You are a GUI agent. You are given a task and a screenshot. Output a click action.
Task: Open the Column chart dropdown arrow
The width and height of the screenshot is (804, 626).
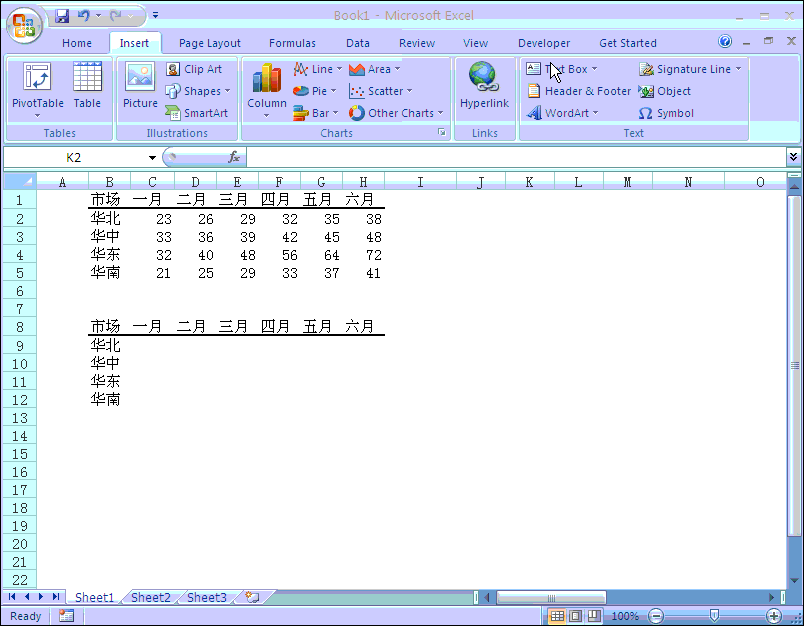click(x=267, y=116)
